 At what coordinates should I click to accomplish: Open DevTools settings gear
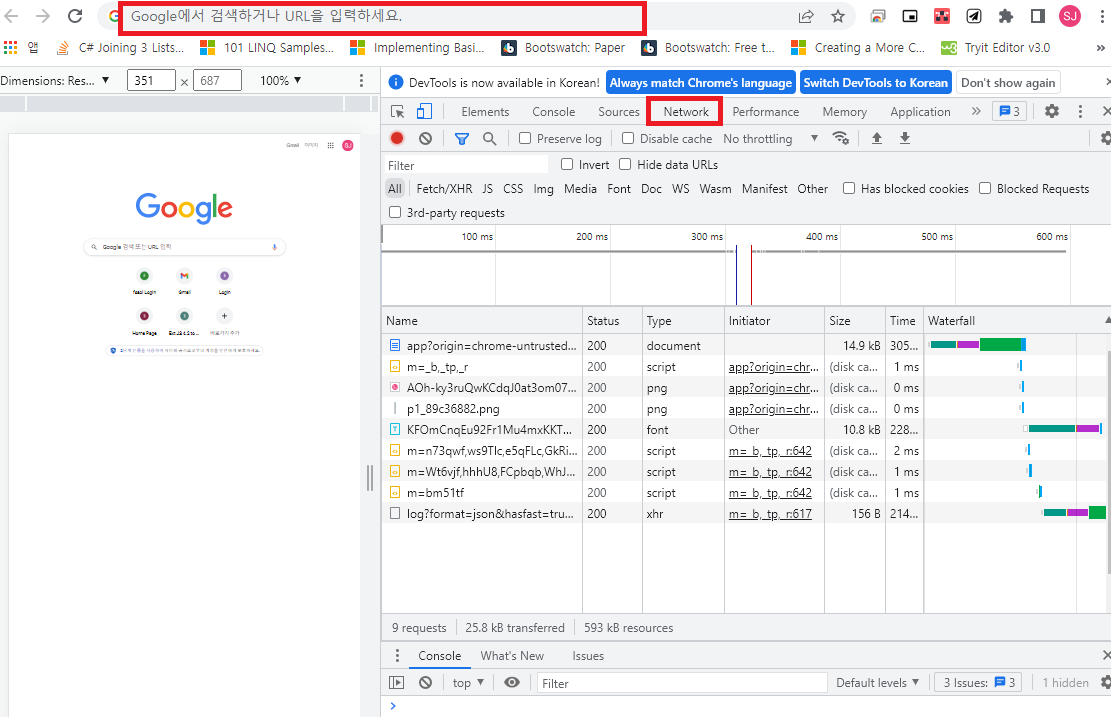point(1052,111)
